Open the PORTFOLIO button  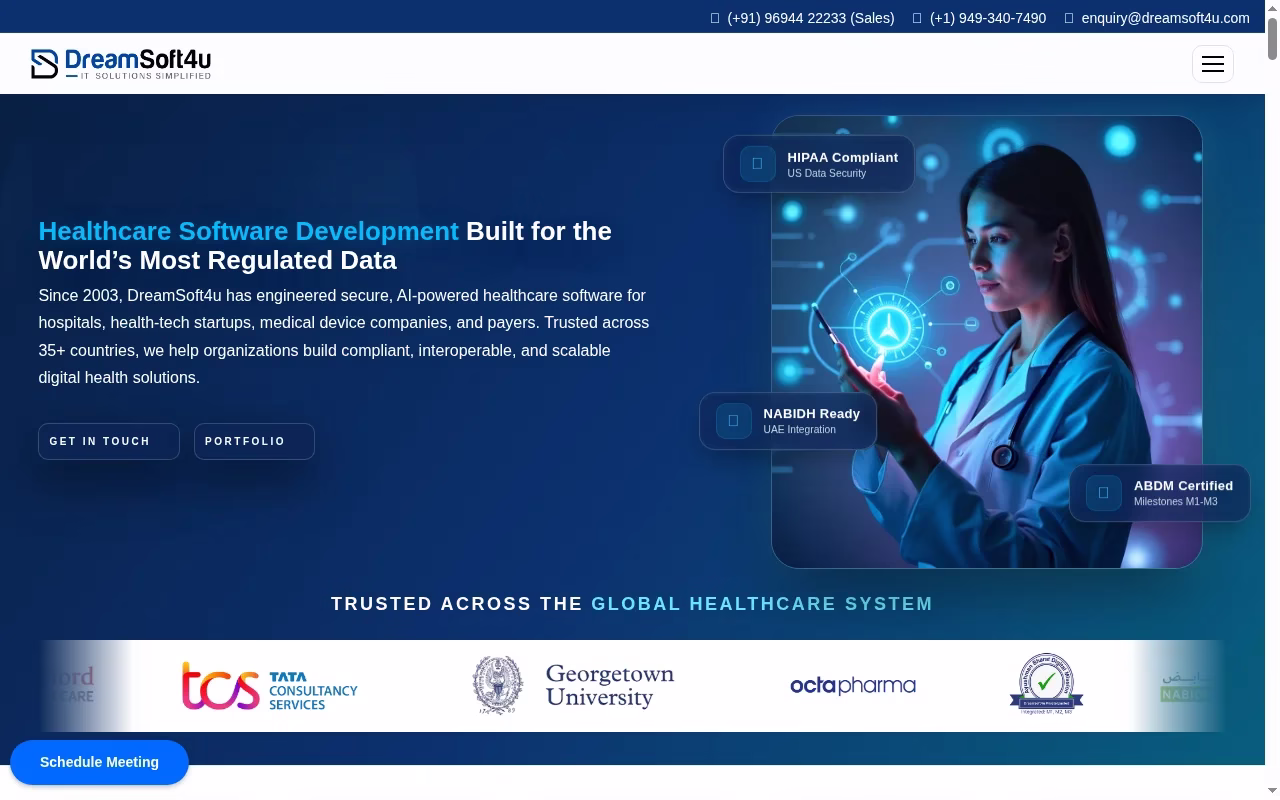254,441
